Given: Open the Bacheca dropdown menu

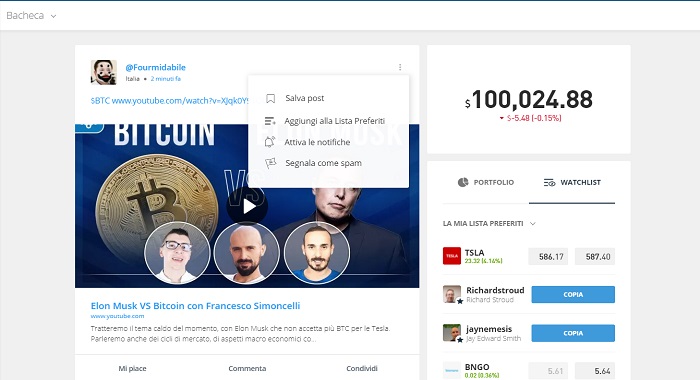Looking at the screenshot, I should point(31,16).
